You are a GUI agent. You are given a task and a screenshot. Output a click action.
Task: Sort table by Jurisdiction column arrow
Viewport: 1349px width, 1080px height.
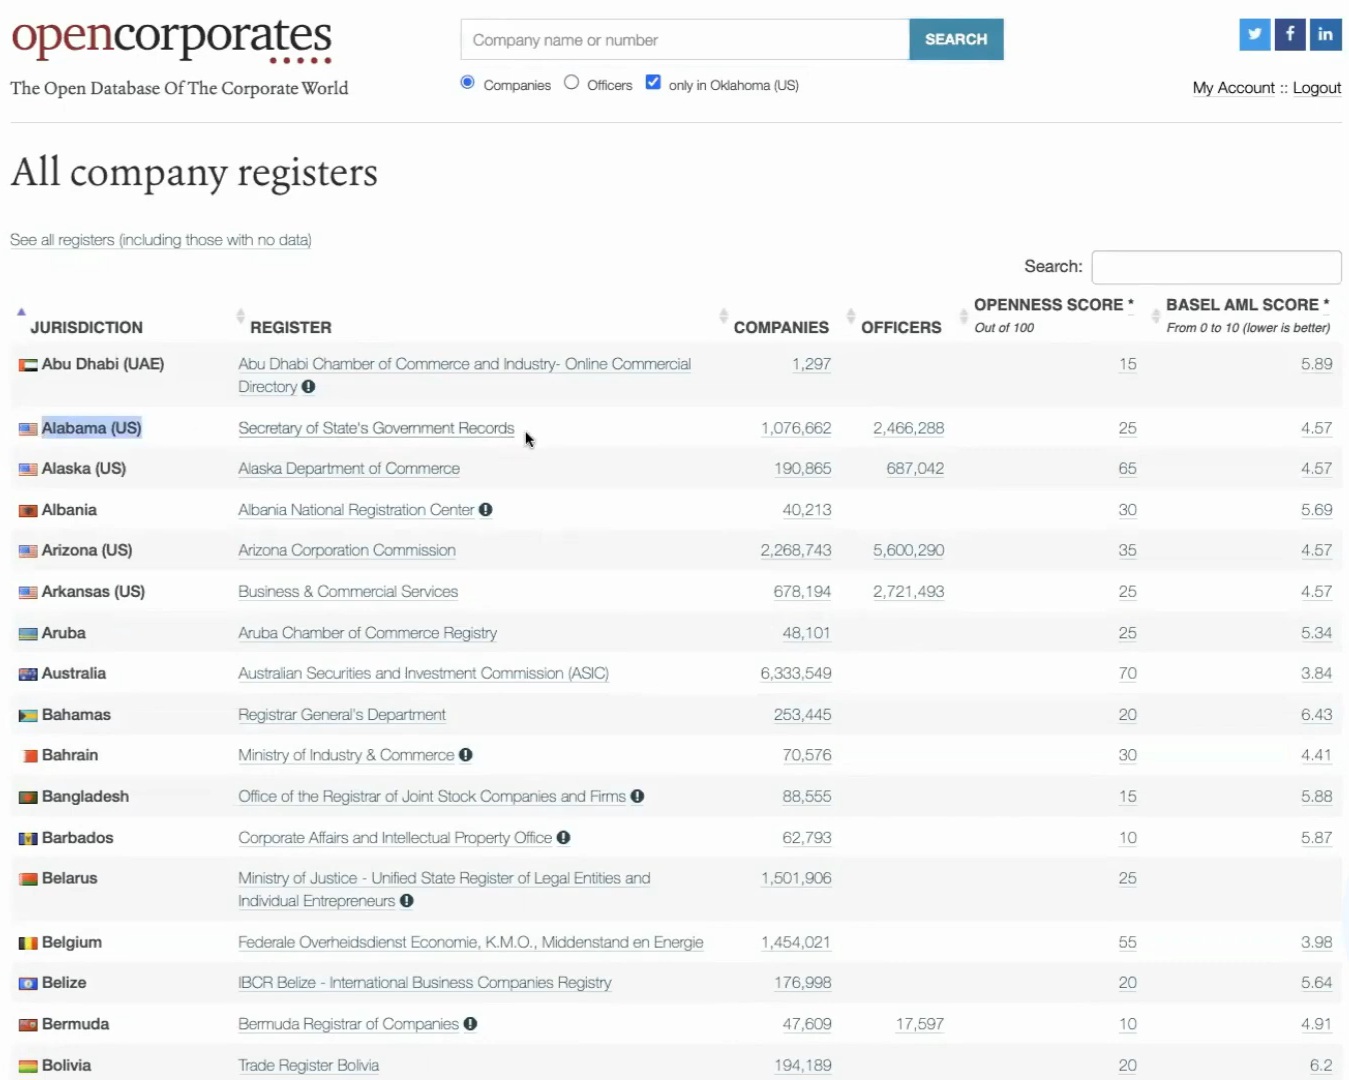tap(21, 312)
